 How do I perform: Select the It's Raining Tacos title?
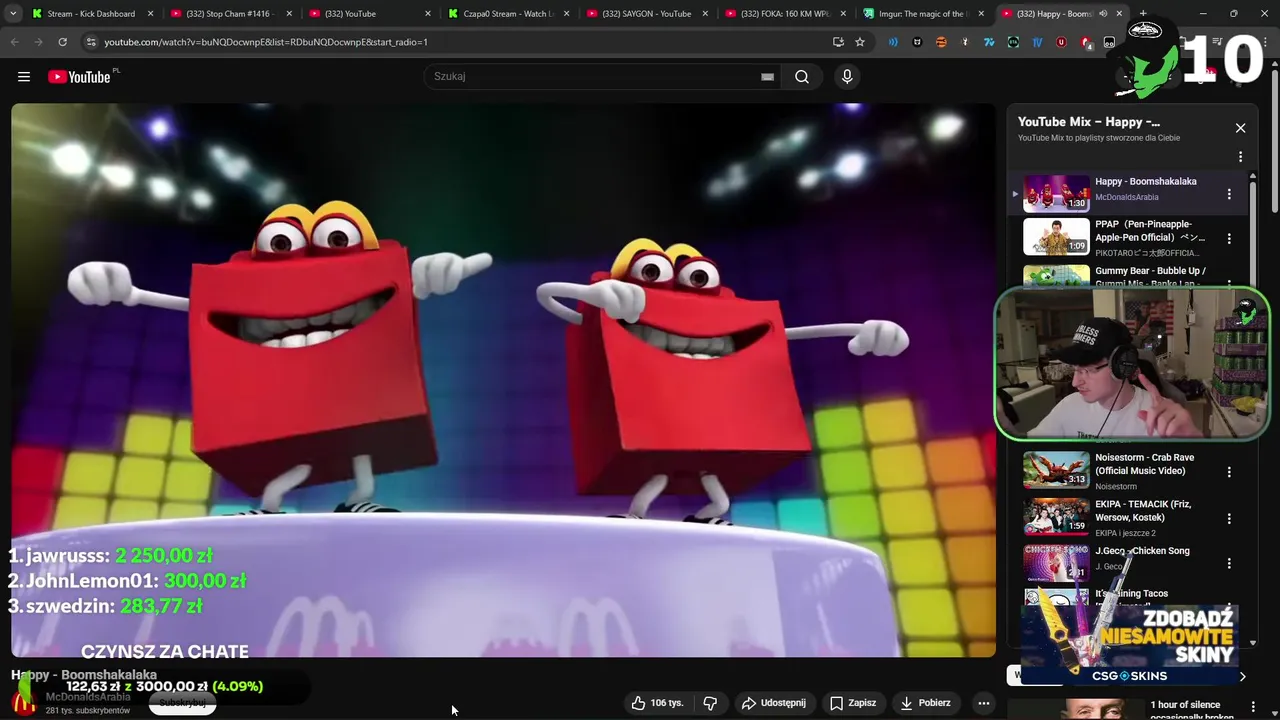tap(1131, 594)
